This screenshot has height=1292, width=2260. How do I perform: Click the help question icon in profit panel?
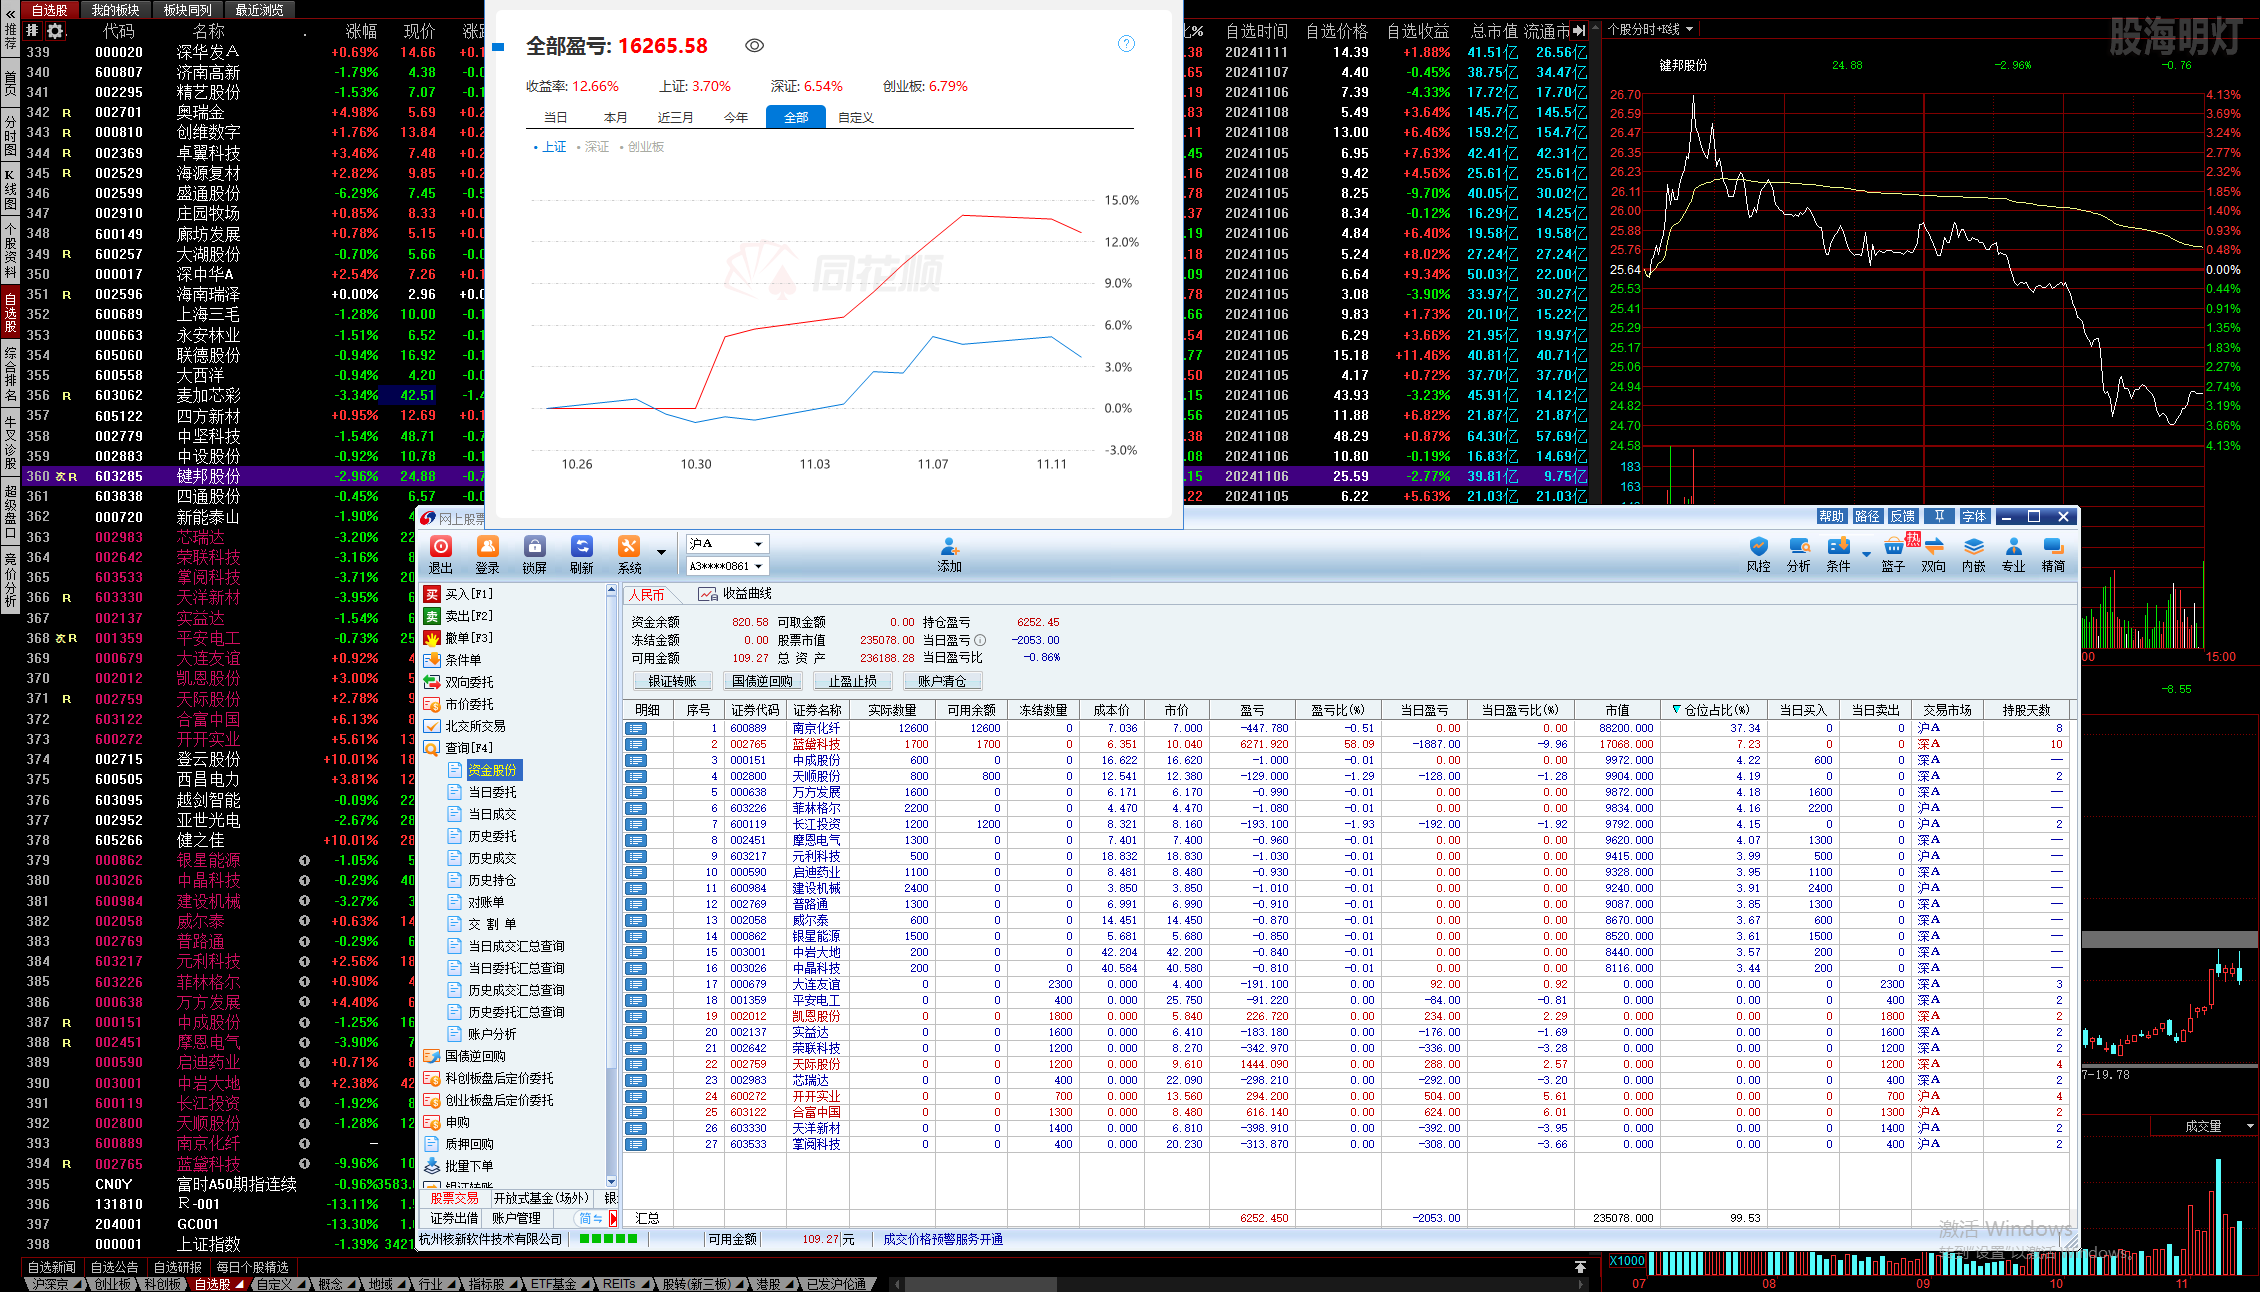coord(1126,43)
